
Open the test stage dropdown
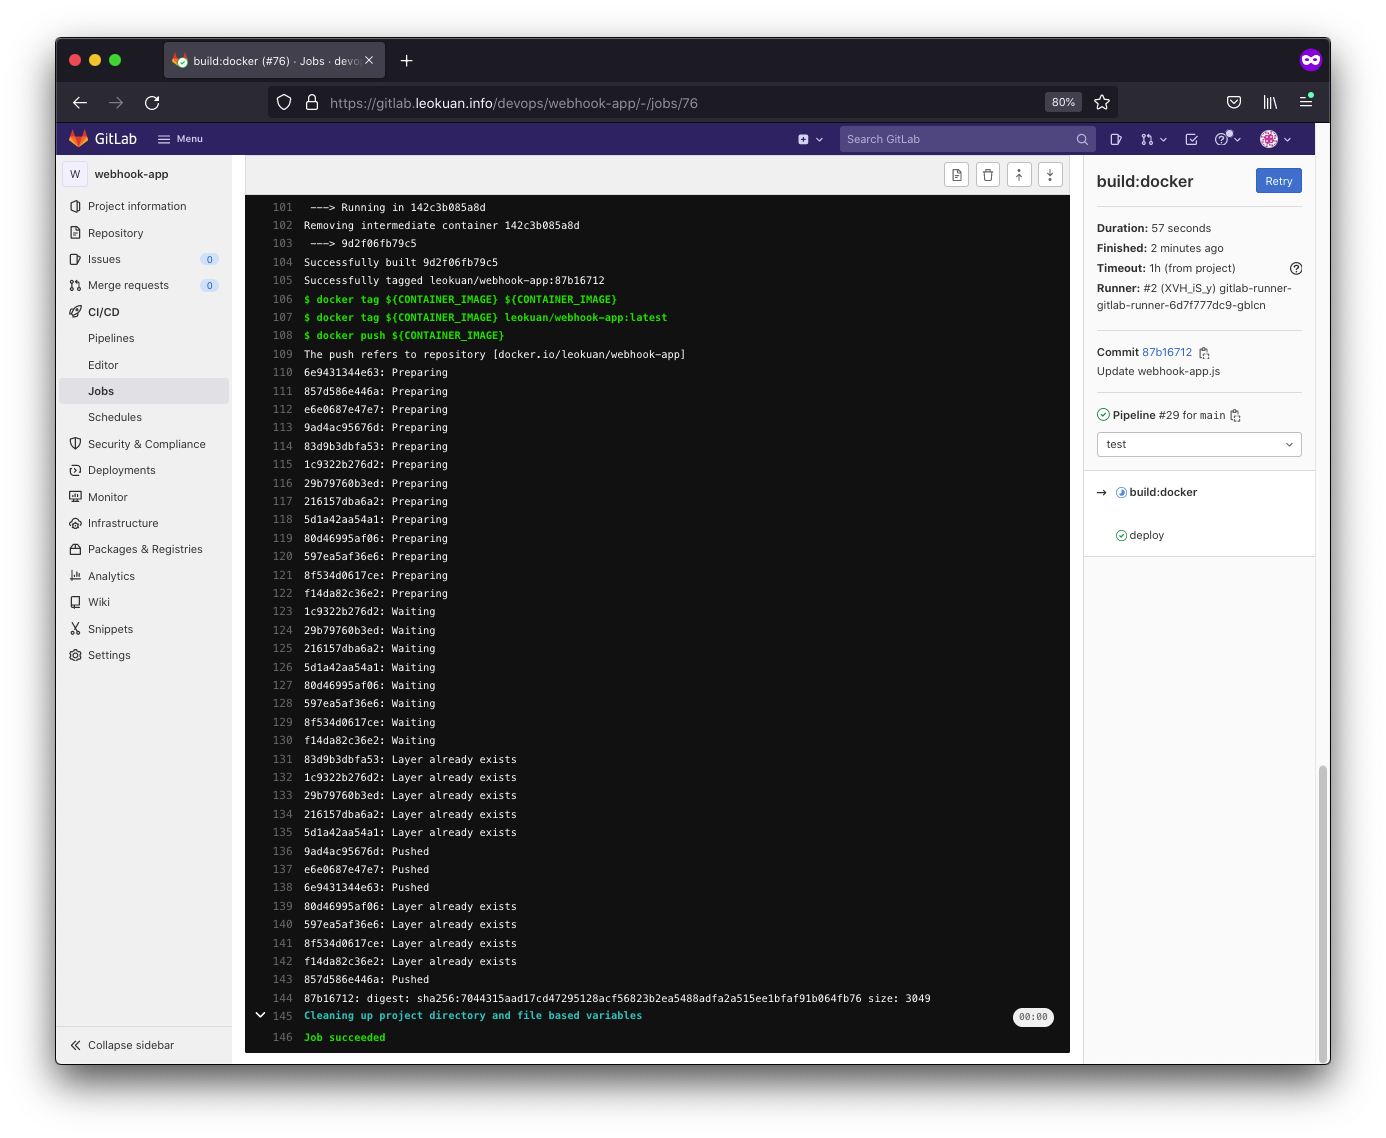[1198, 445]
